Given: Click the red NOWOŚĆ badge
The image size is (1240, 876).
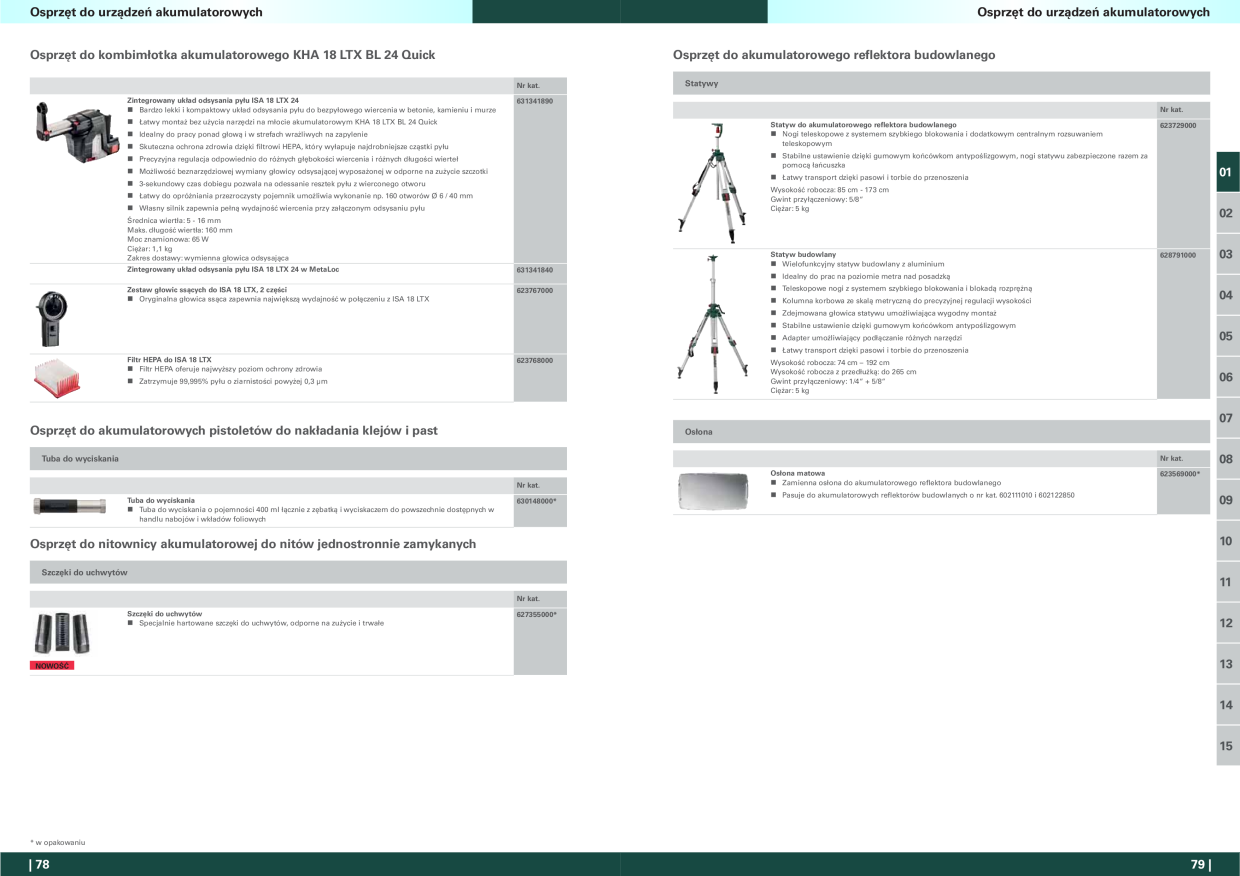Looking at the screenshot, I should (x=52, y=666).
